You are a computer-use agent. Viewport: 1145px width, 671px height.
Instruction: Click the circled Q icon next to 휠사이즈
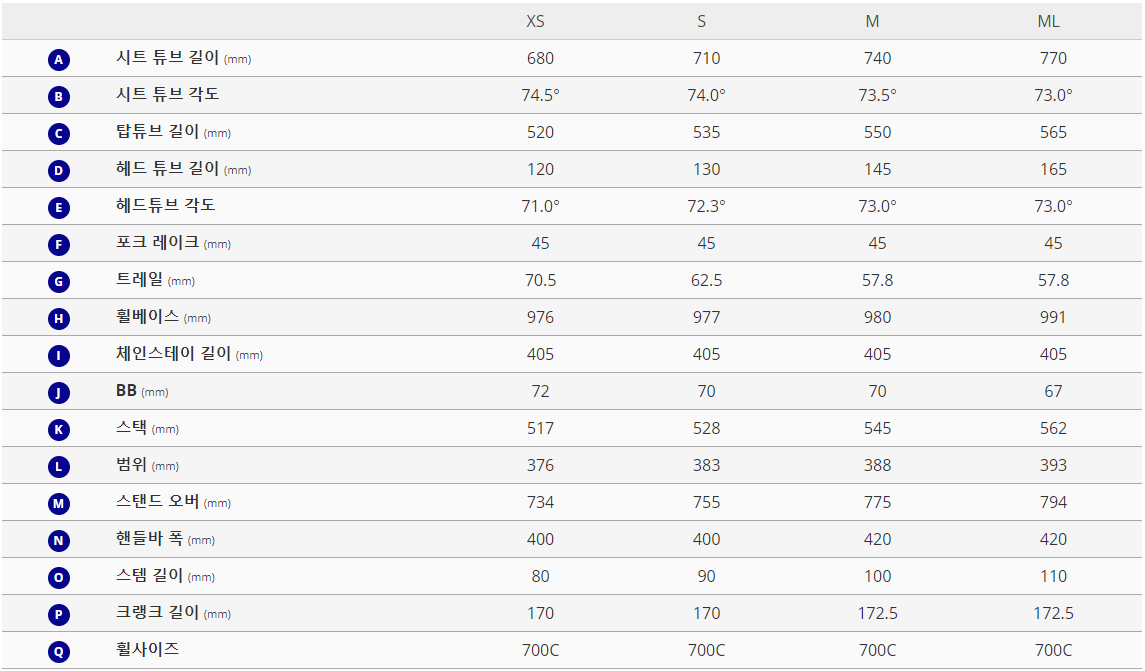point(59,652)
